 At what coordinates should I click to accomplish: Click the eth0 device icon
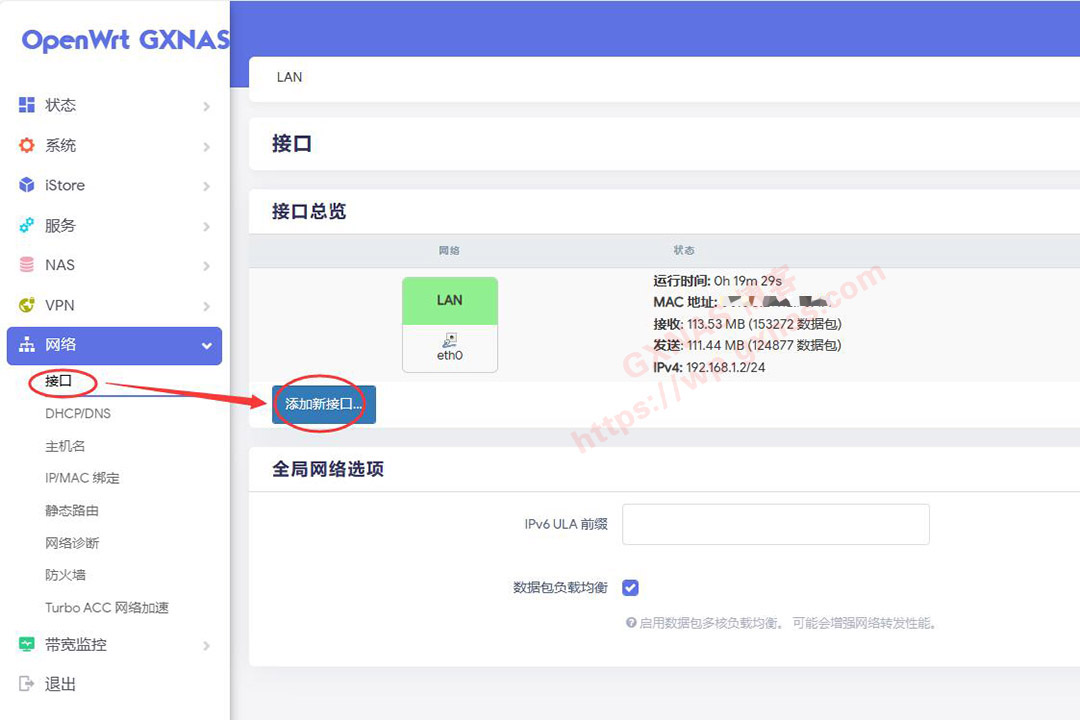[450, 341]
